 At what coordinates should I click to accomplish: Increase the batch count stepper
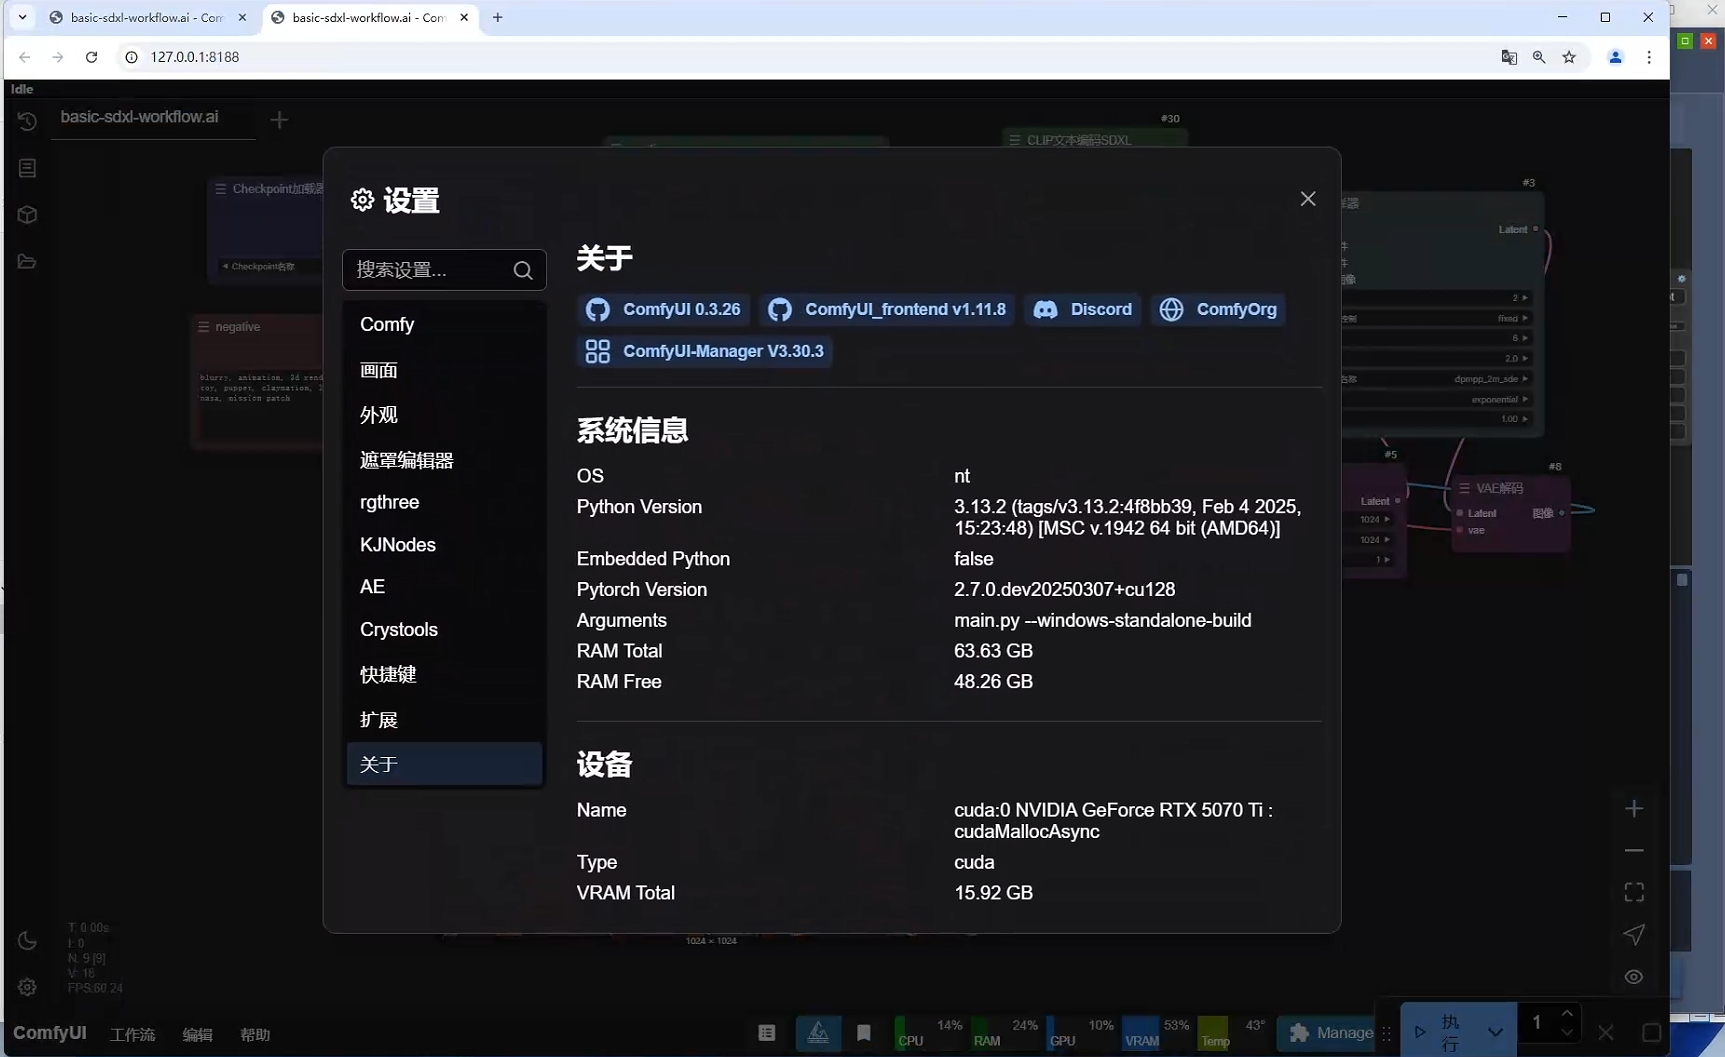pyautogui.click(x=1567, y=1014)
